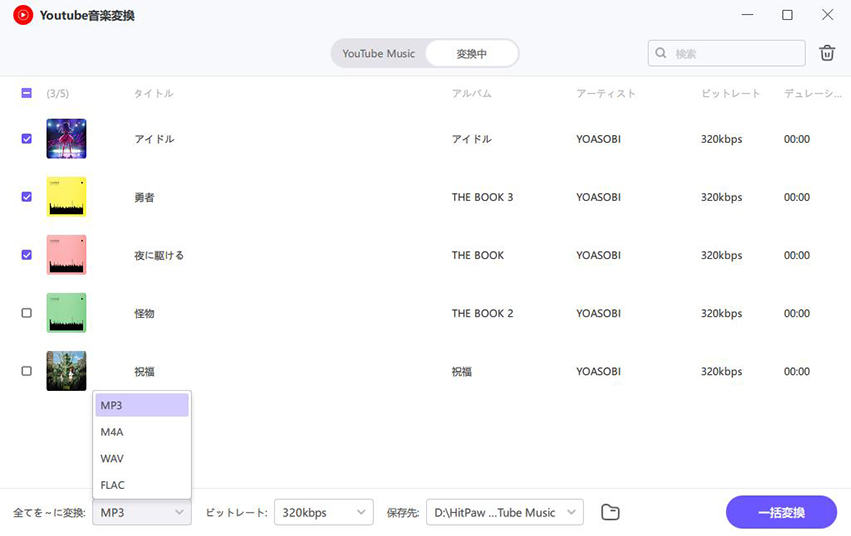
Task: Click the アルバム column header
Action: [472, 93]
